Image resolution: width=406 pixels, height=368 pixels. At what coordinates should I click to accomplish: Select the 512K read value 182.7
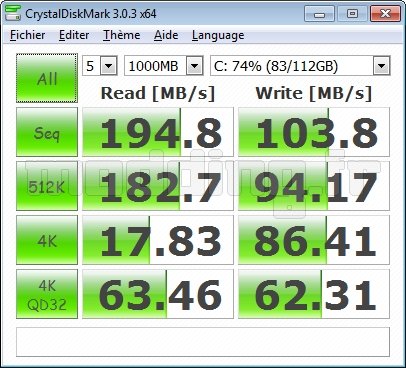[158, 186]
